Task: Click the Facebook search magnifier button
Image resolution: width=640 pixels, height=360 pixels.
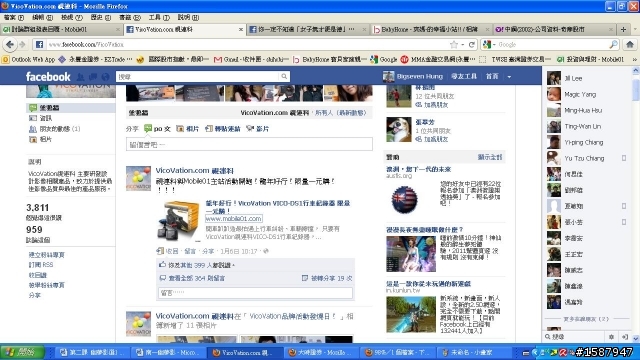Action: pos(284,76)
